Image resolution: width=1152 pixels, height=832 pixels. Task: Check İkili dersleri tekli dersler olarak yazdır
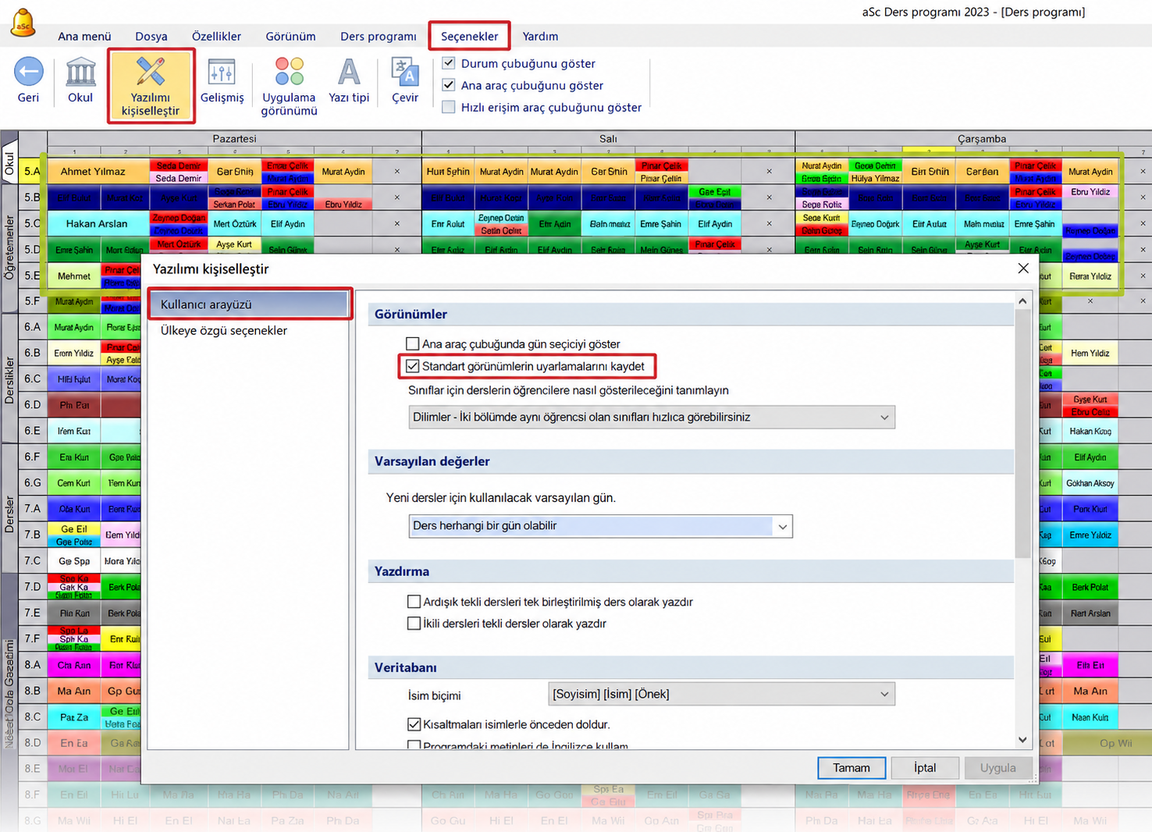click(414, 623)
